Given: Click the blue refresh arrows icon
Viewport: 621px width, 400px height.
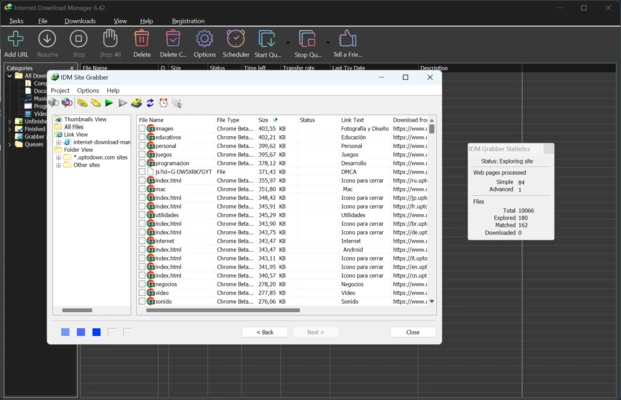Looking at the screenshot, I should point(150,103).
